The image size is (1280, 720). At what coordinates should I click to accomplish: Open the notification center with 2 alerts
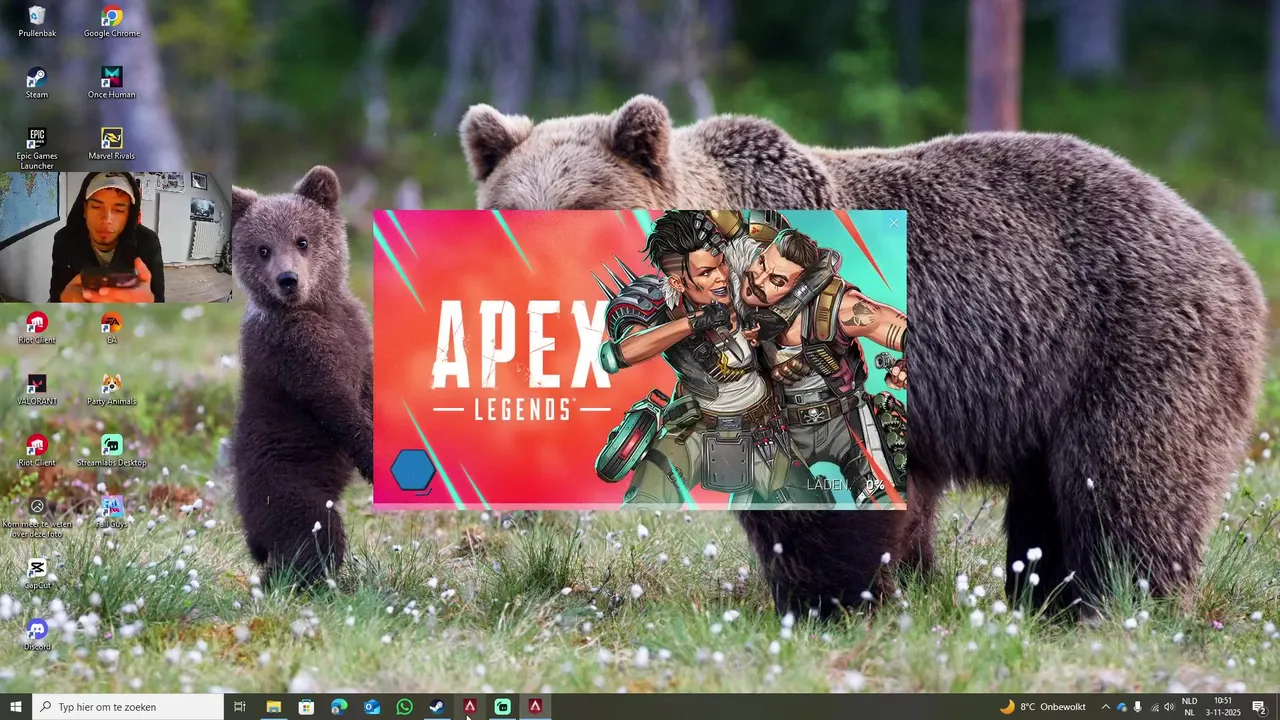pyautogui.click(x=1260, y=707)
